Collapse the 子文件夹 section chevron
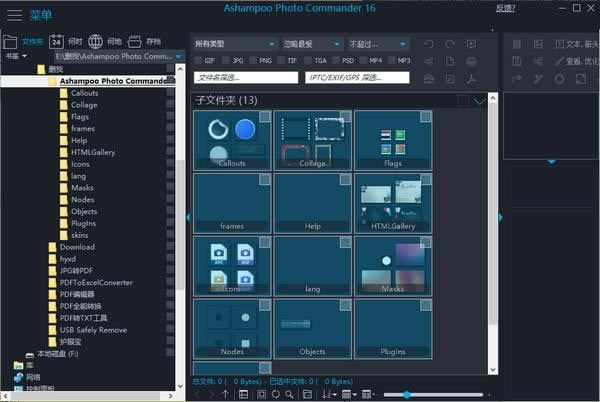600x402 pixels. (479, 101)
